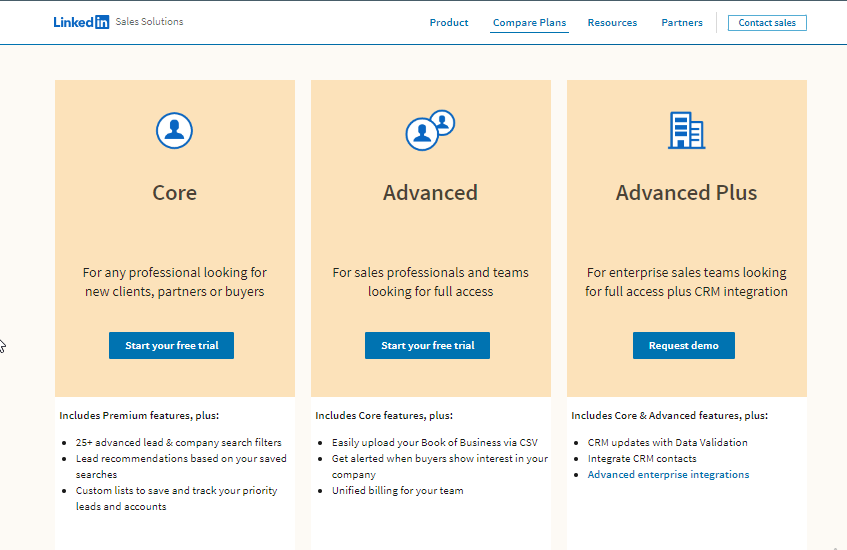Click 'Includes Core features, plus:' text
This screenshot has width=847, height=550.
384,415
